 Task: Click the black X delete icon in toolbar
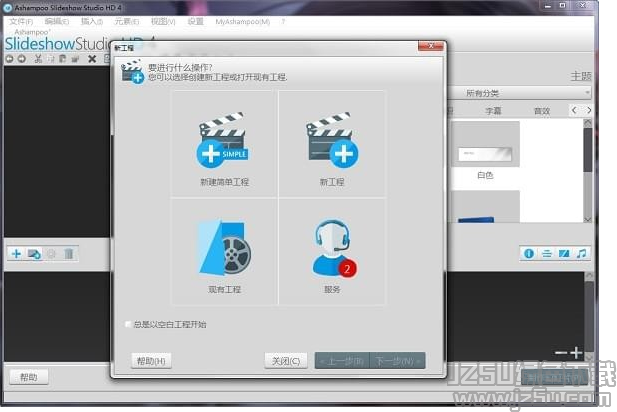pos(92,59)
